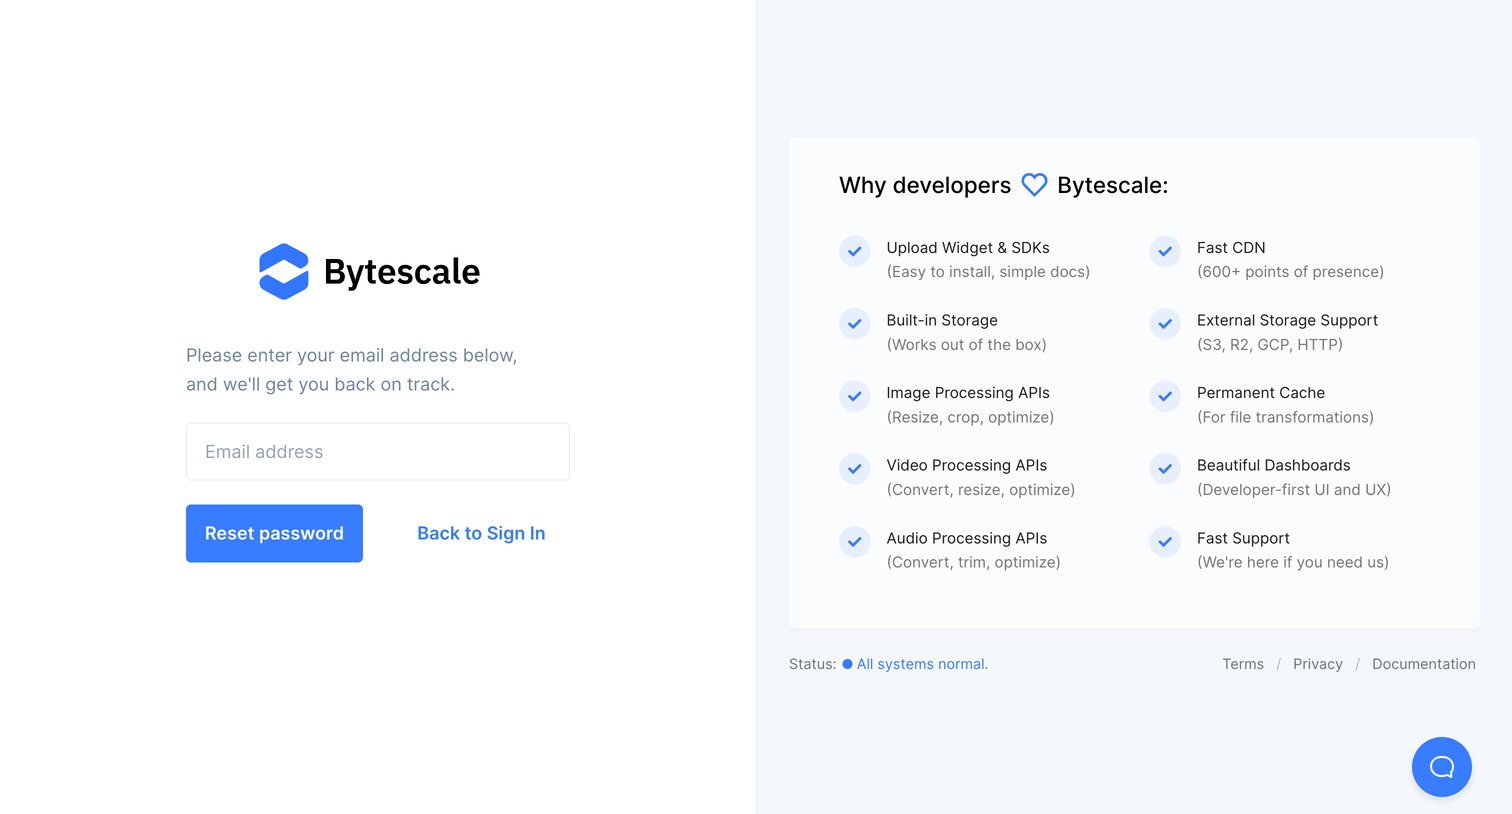This screenshot has height=814, width=1512.
Task: Focus the Email address field
Action: click(378, 451)
